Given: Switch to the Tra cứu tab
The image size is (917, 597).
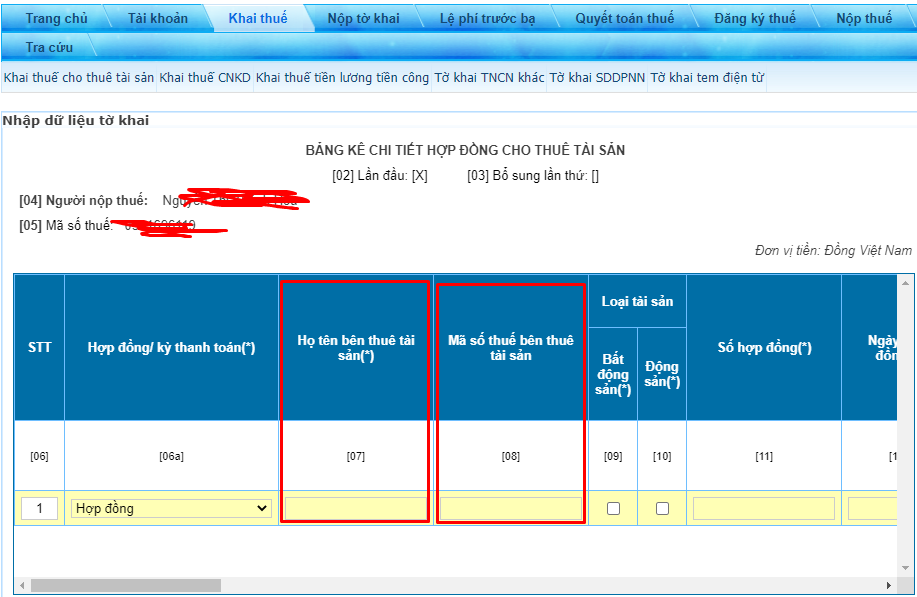Looking at the screenshot, I should pos(49,47).
